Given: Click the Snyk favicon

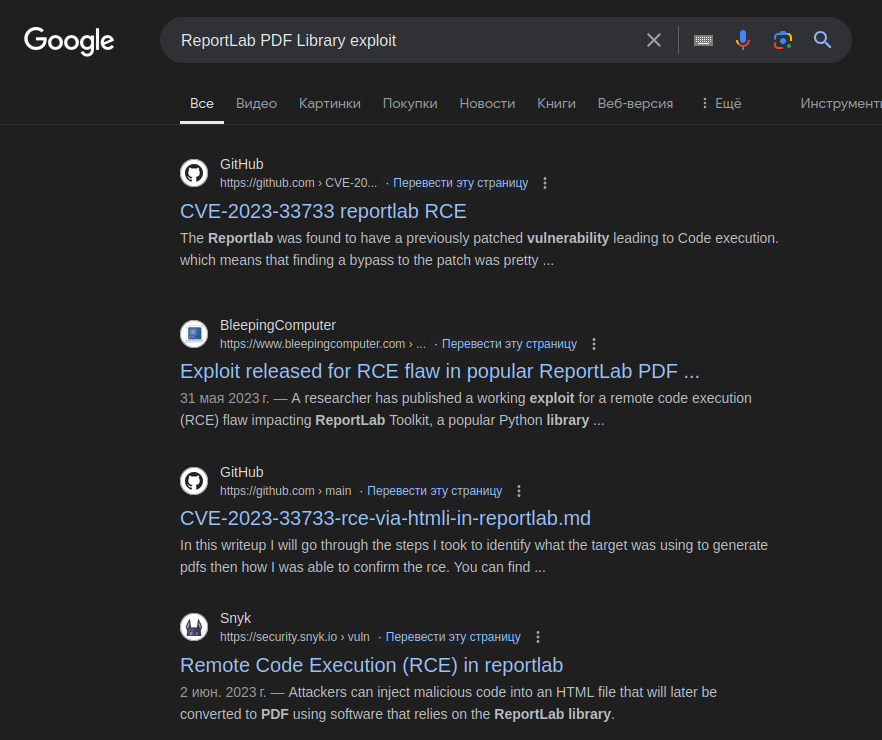Looking at the screenshot, I should point(194,627).
